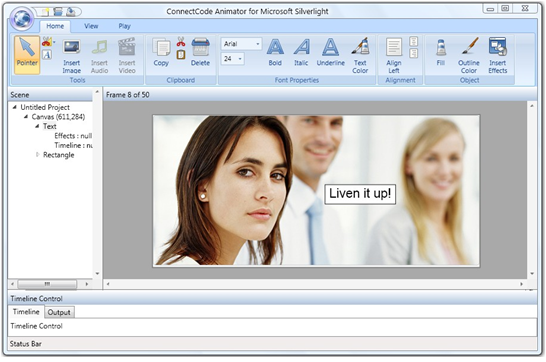
Task: Select the Rectangle item in Scene tree
Action: click(58, 155)
